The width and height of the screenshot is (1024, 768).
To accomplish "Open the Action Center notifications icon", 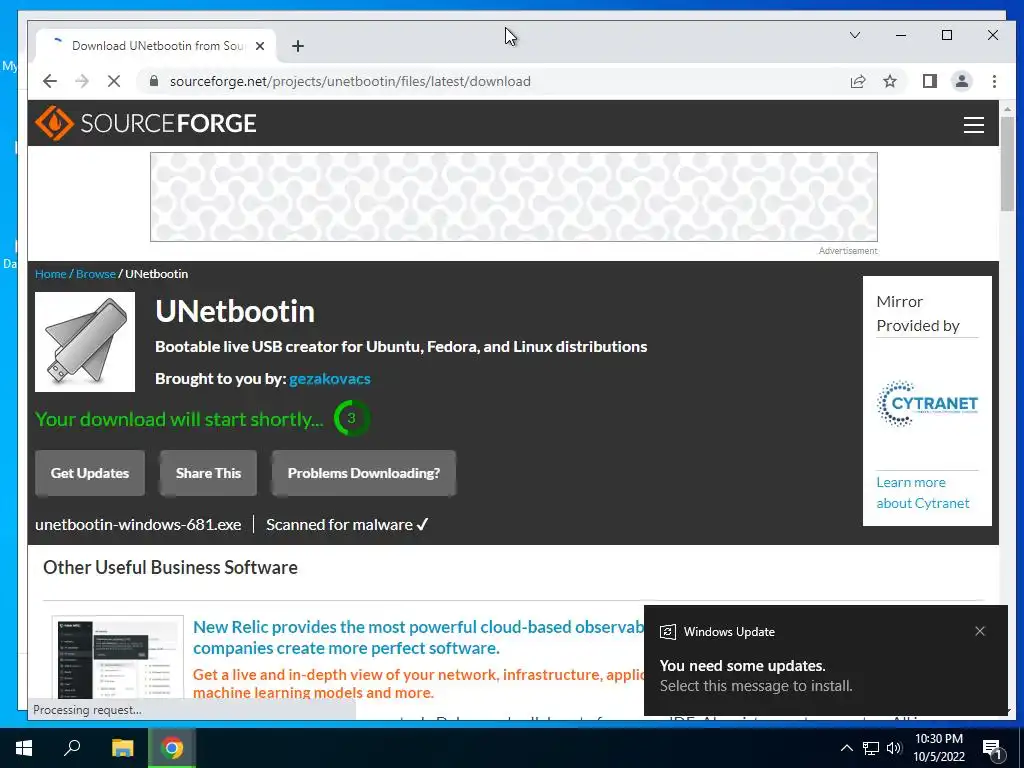I will pos(993,750).
